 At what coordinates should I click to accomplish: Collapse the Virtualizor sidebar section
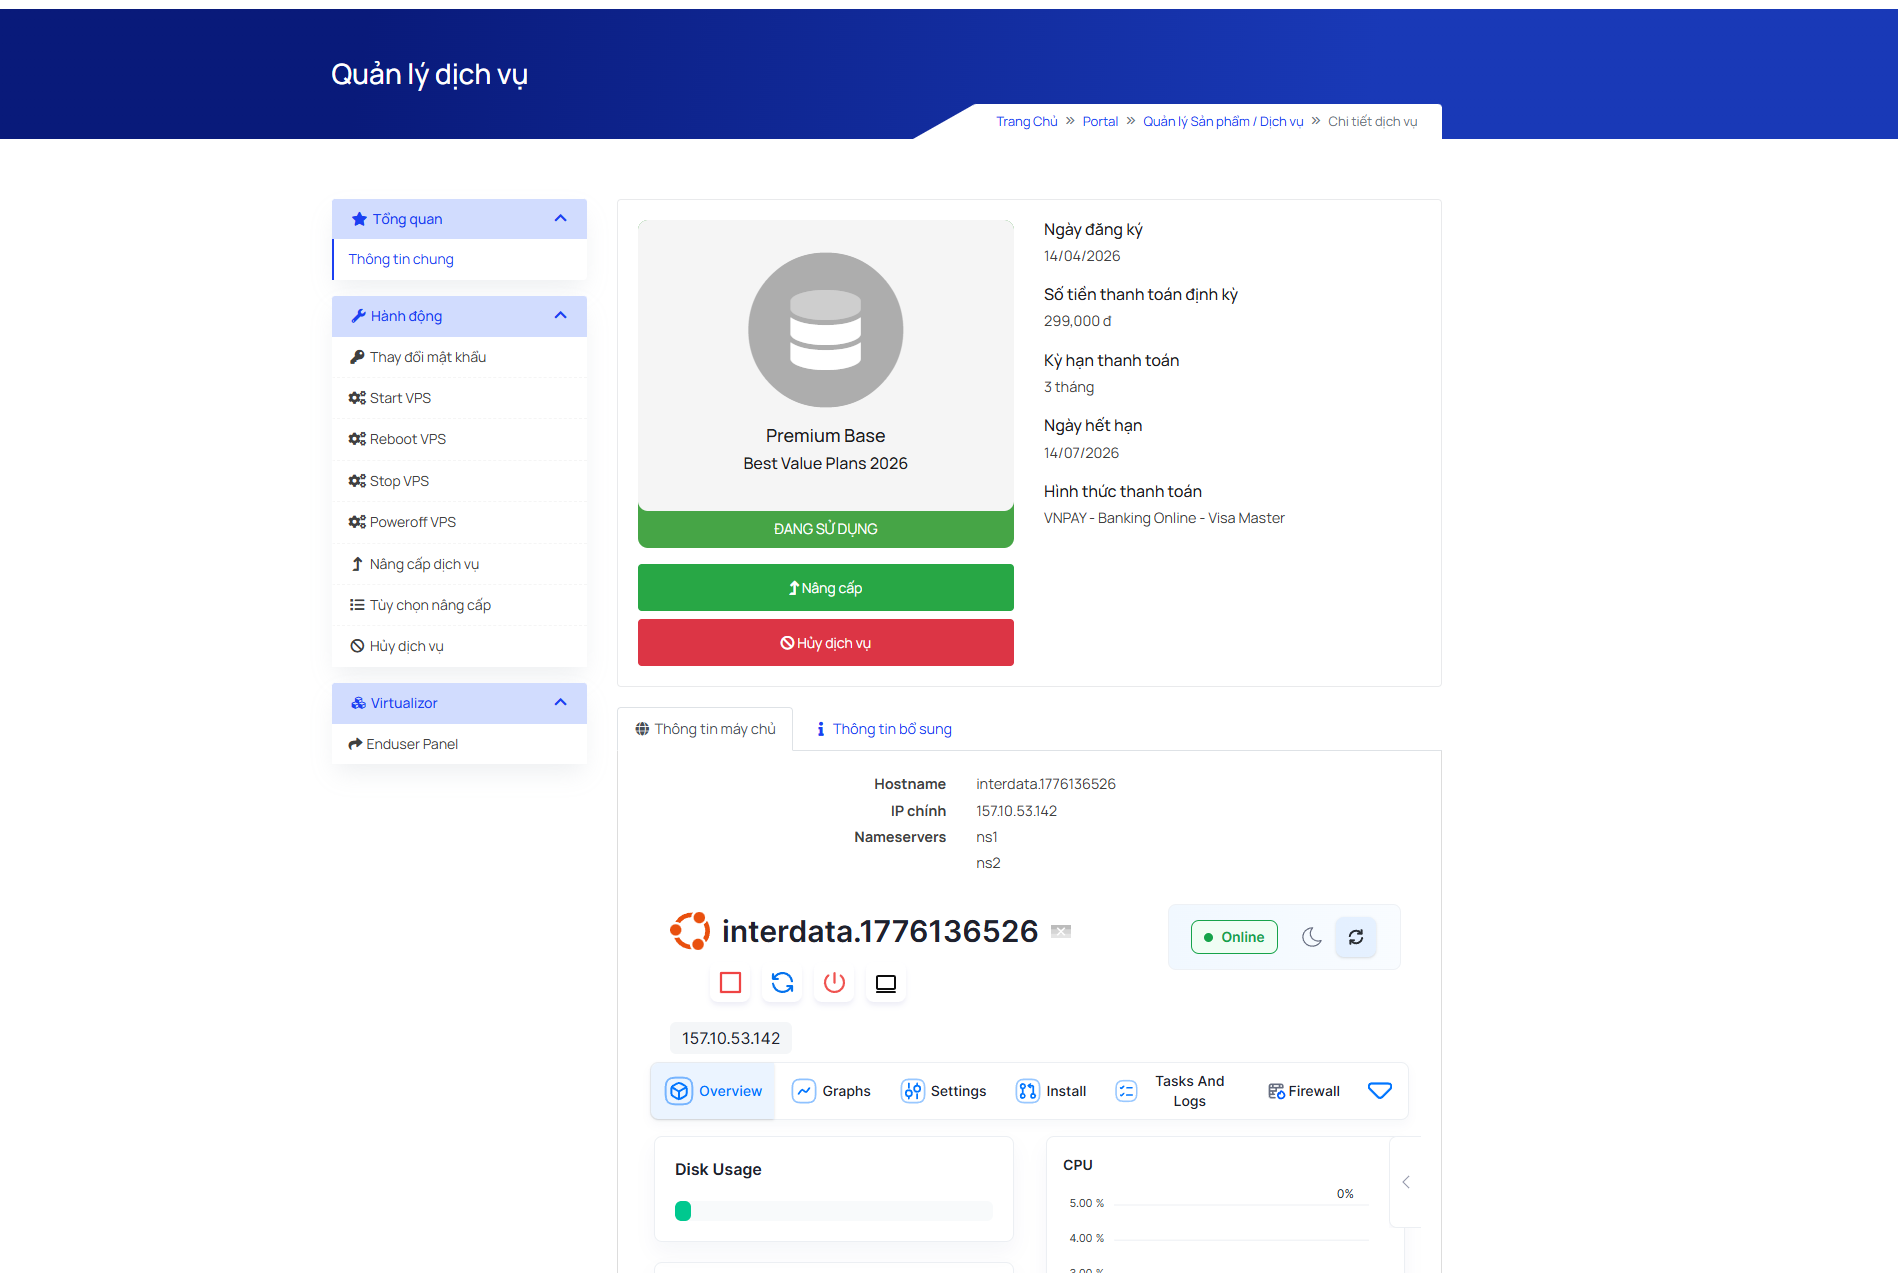[560, 703]
